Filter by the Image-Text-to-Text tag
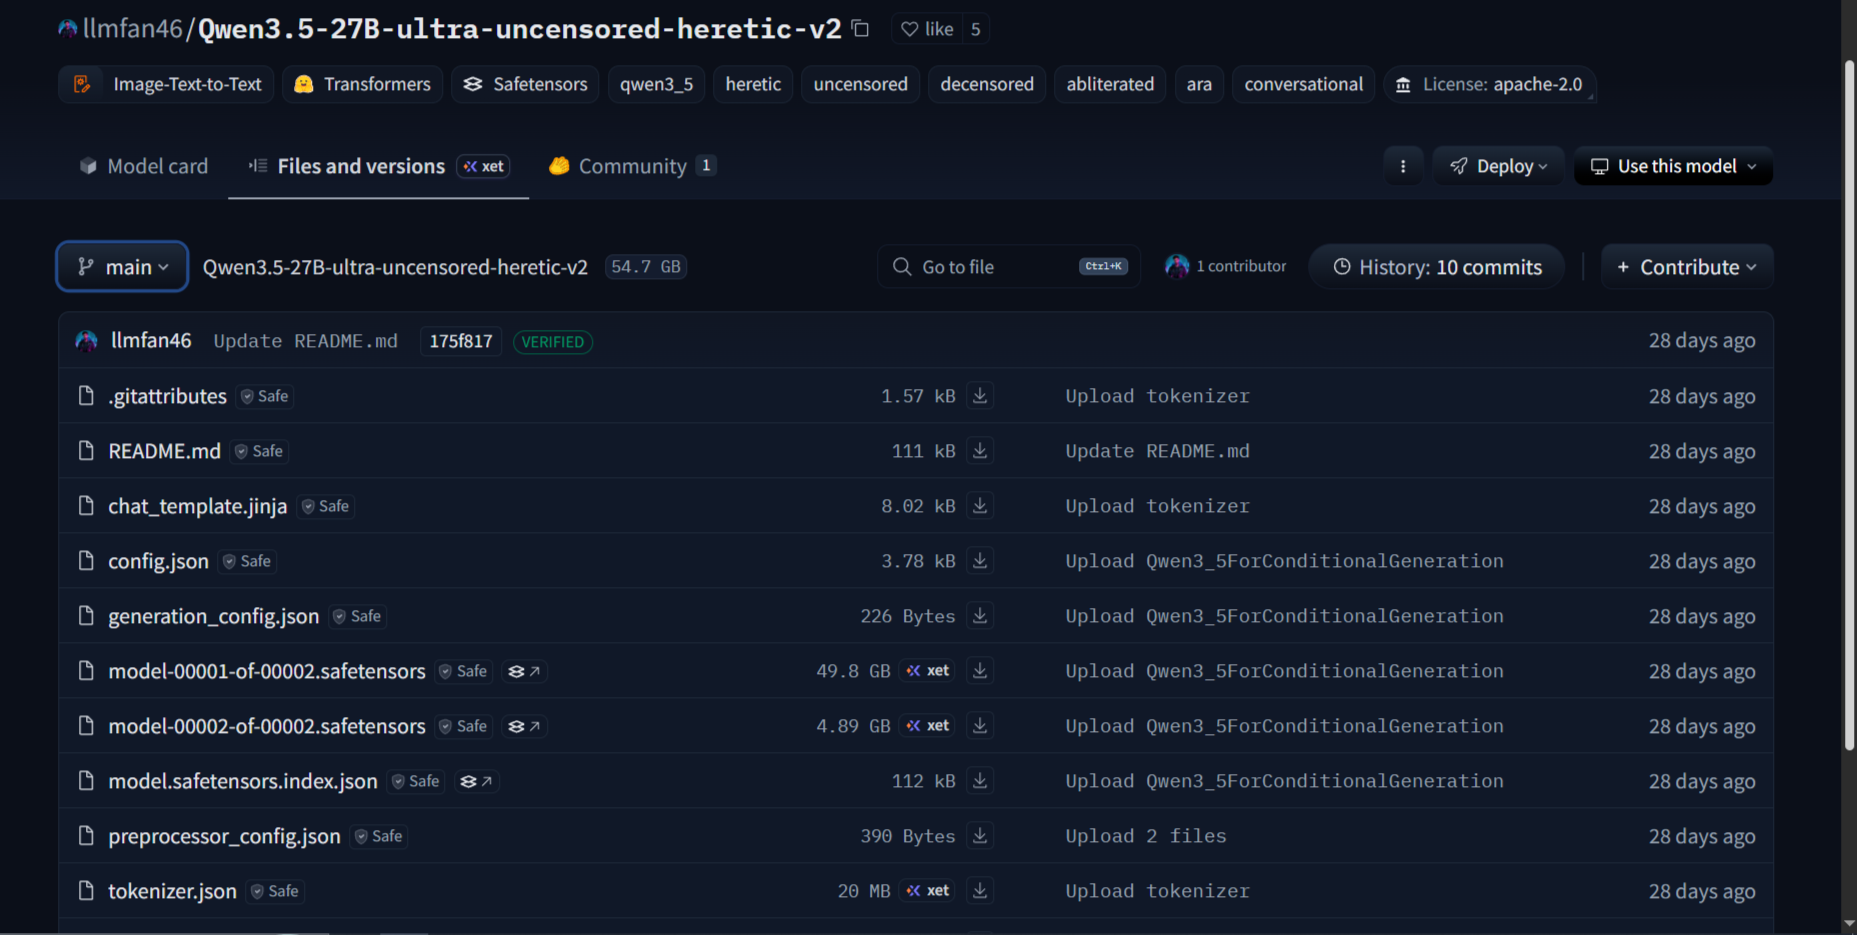 [x=166, y=84]
